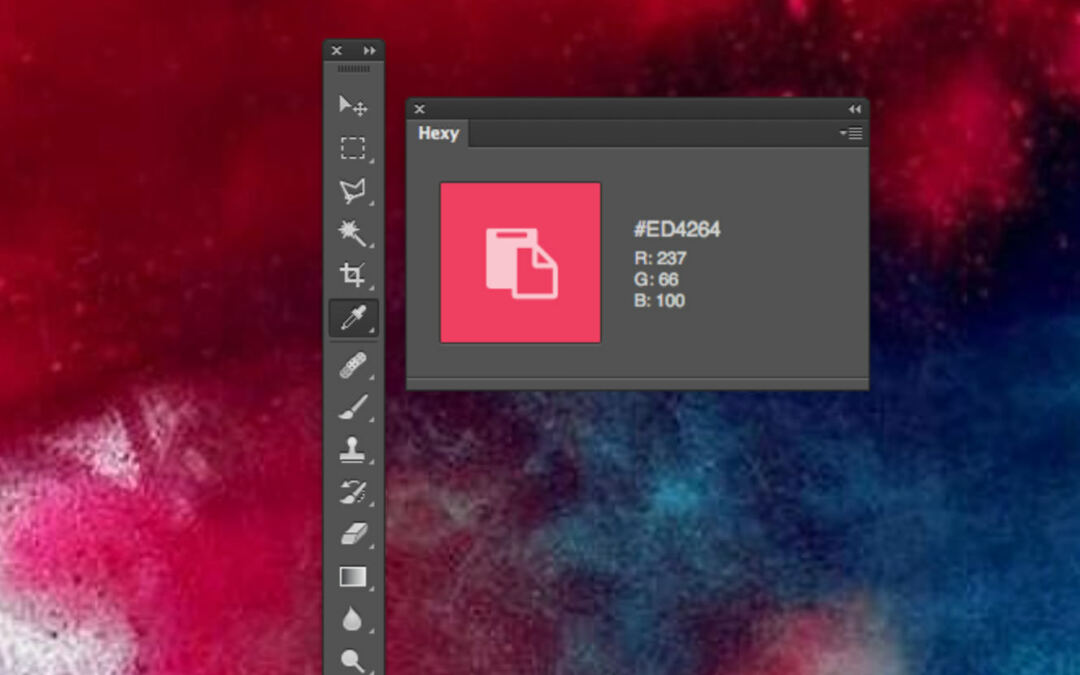The image size is (1080, 675).
Task: Select the Clone Stamp tool
Action: 353,450
